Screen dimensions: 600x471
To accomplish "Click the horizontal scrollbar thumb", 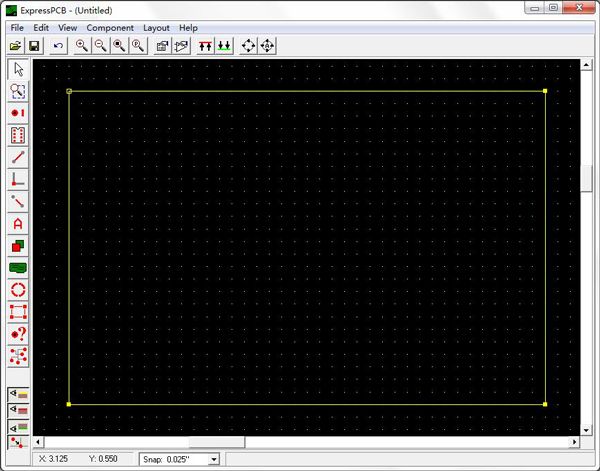I will pyautogui.click(x=217, y=442).
